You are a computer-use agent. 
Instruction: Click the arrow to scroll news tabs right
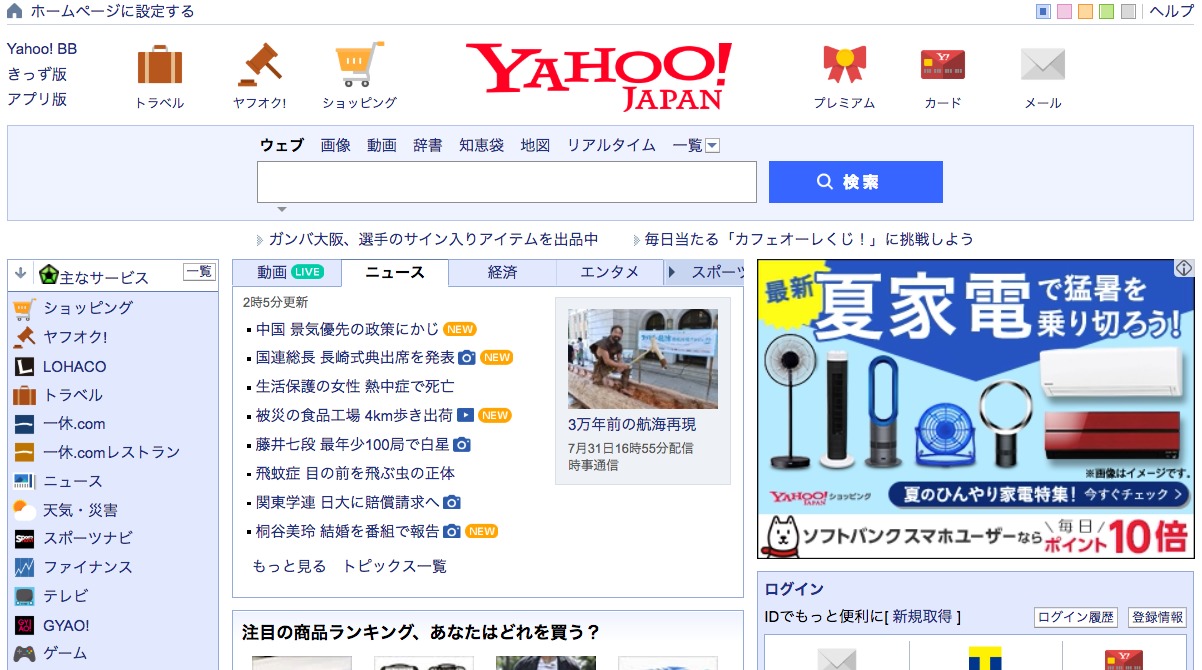click(x=672, y=272)
